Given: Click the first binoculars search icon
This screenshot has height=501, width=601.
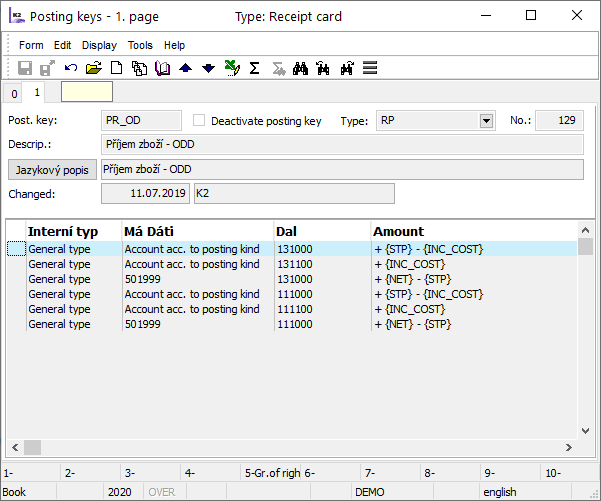Looking at the screenshot, I should click(300, 68).
